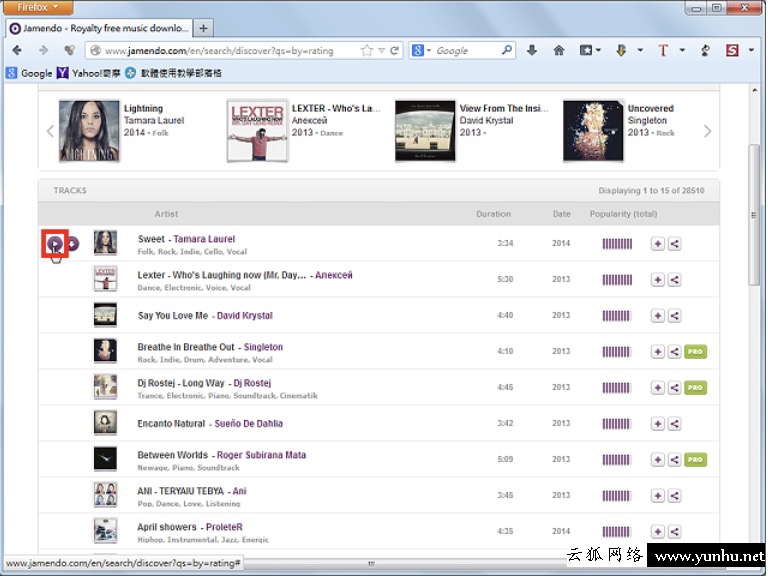Sort tracks by the Duration column header
The image size is (768, 578).
[x=493, y=214]
